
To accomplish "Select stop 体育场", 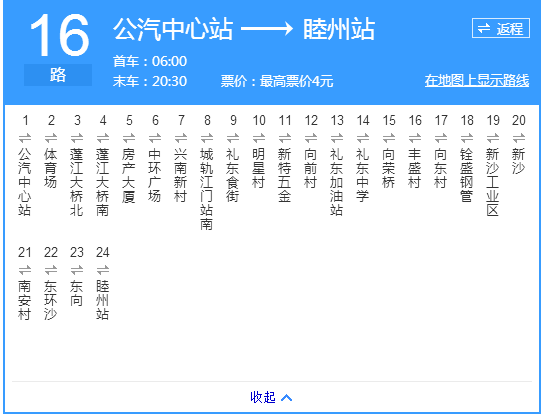I will (51, 168).
